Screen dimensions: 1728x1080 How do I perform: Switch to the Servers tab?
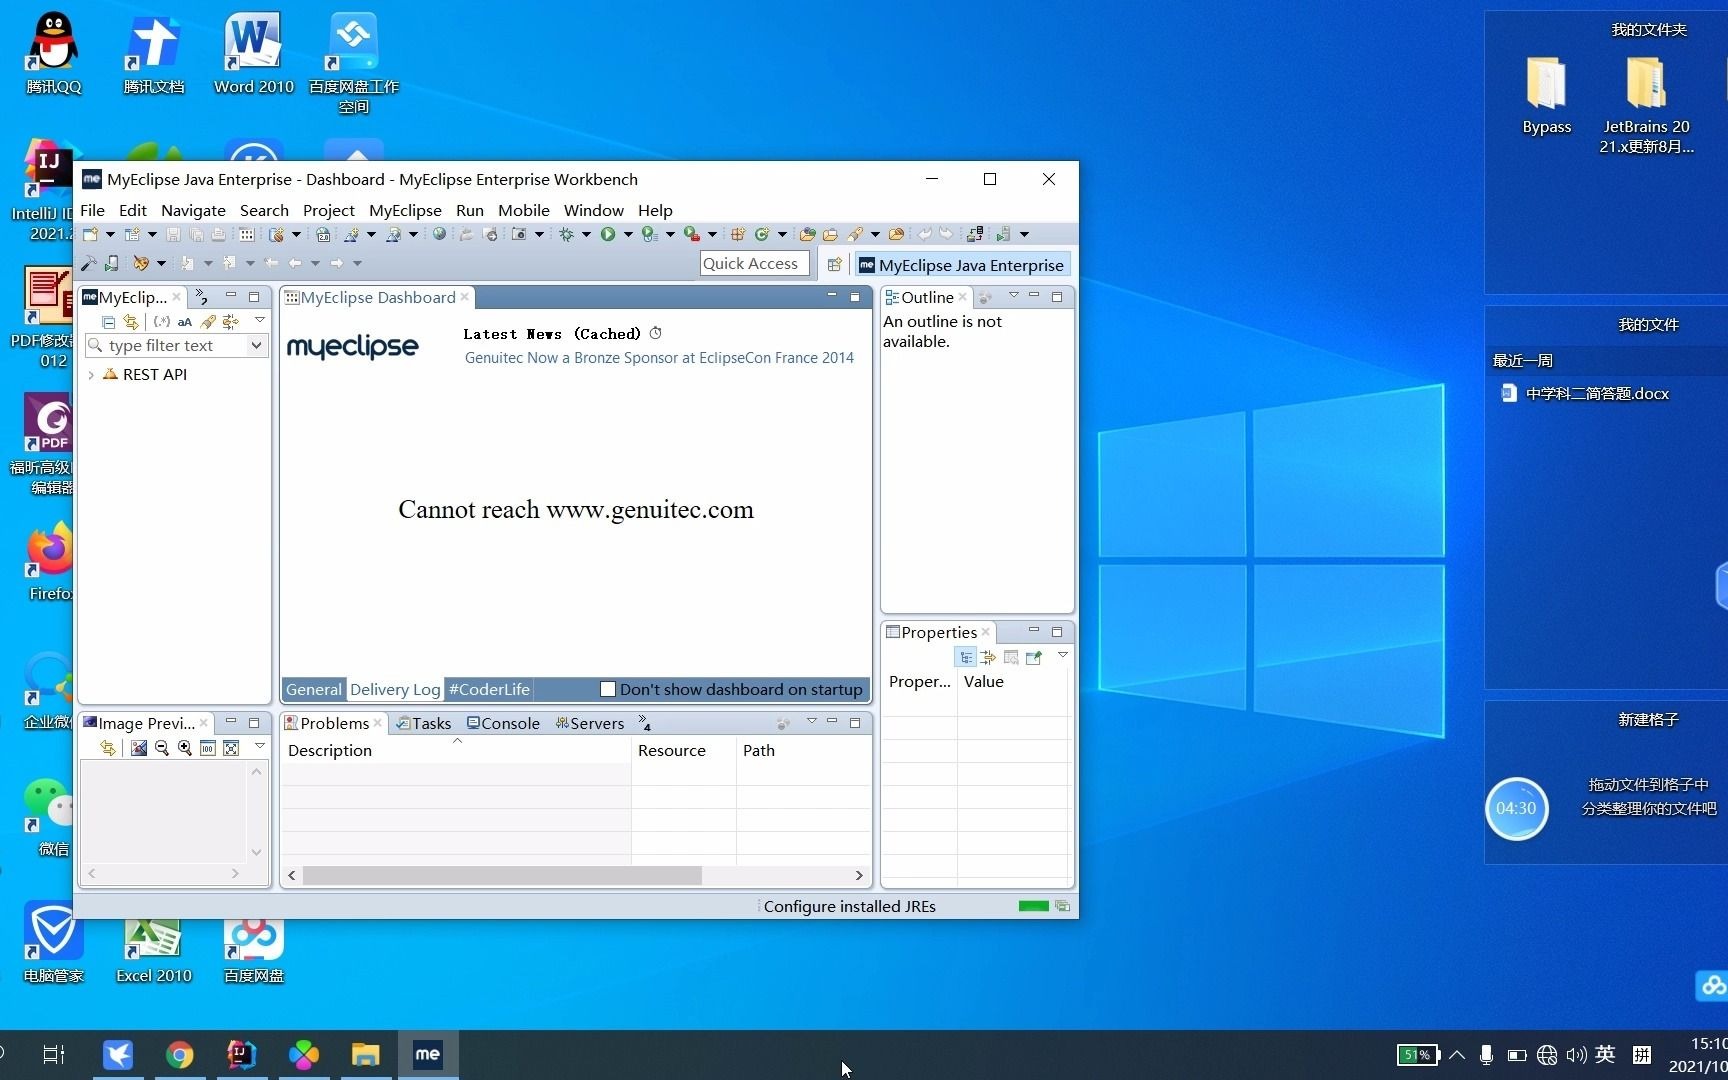tap(590, 723)
